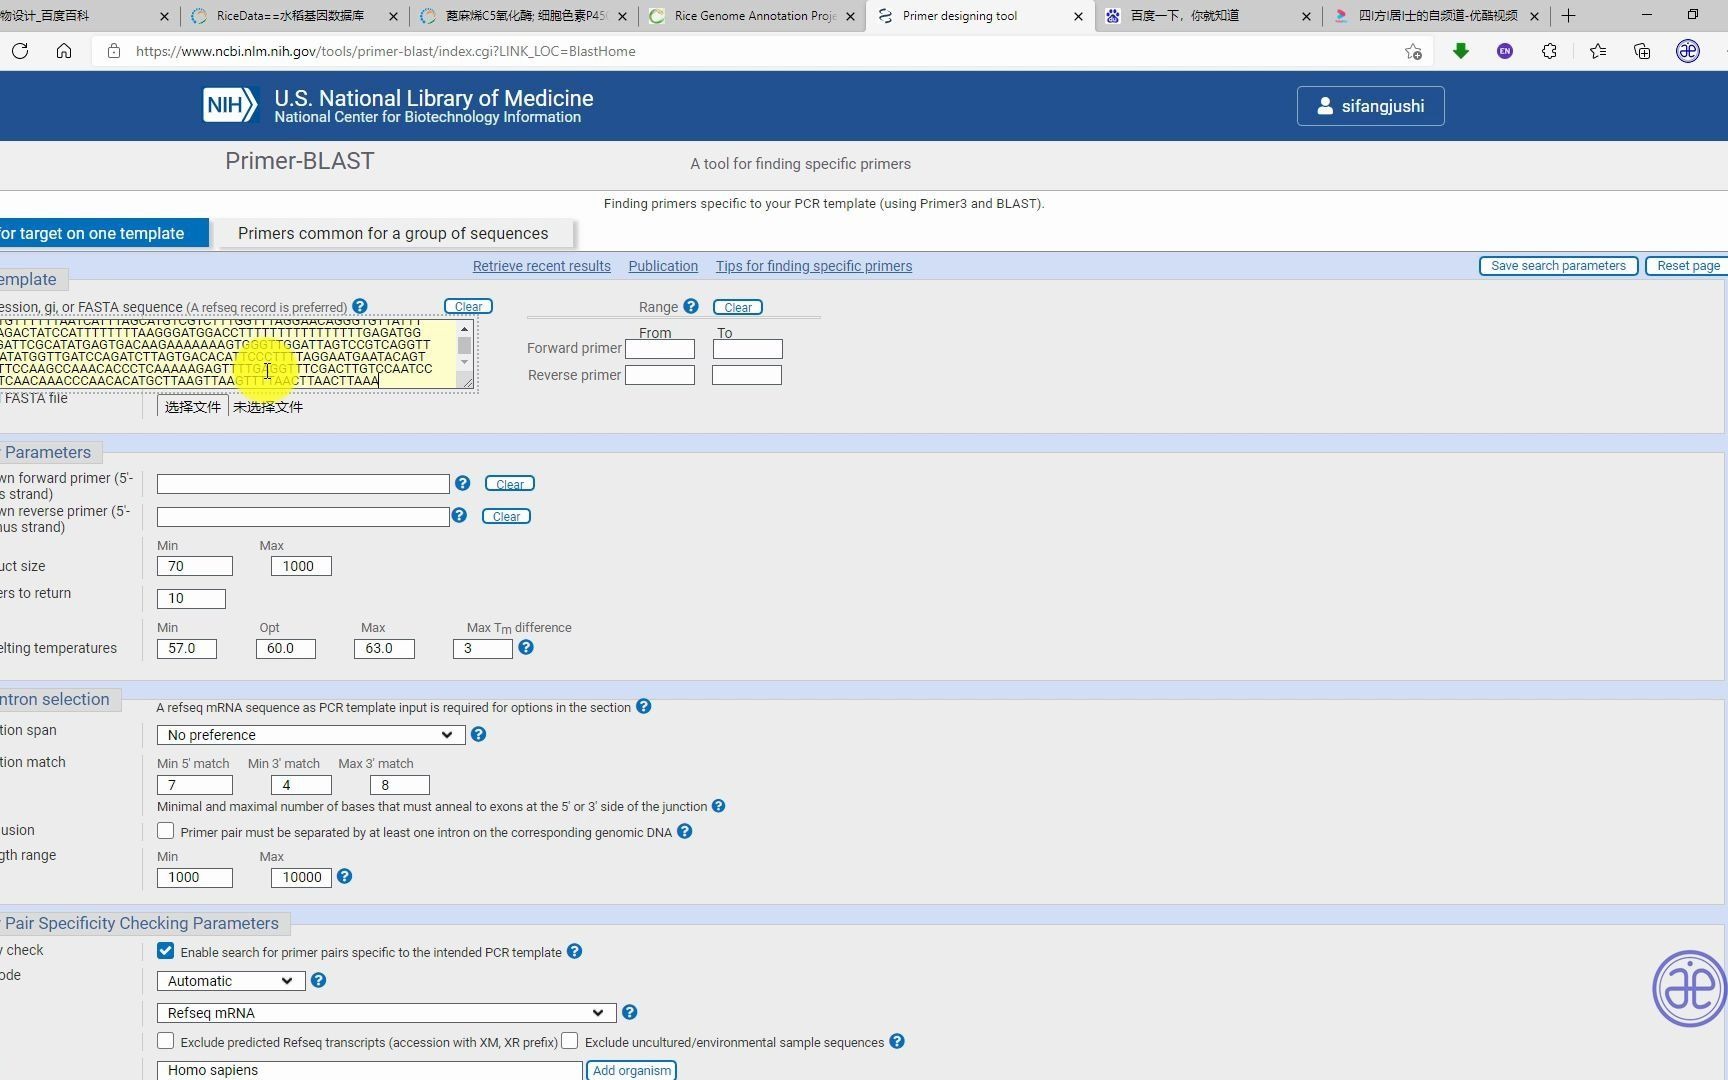Switch to Rice Genome Annotation Project tab

tap(752, 16)
